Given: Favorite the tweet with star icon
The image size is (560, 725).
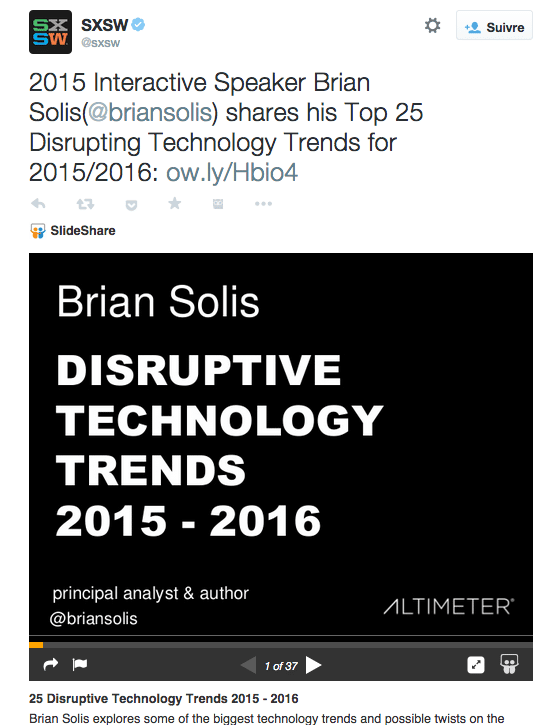Looking at the screenshot, I should point(175,203).
